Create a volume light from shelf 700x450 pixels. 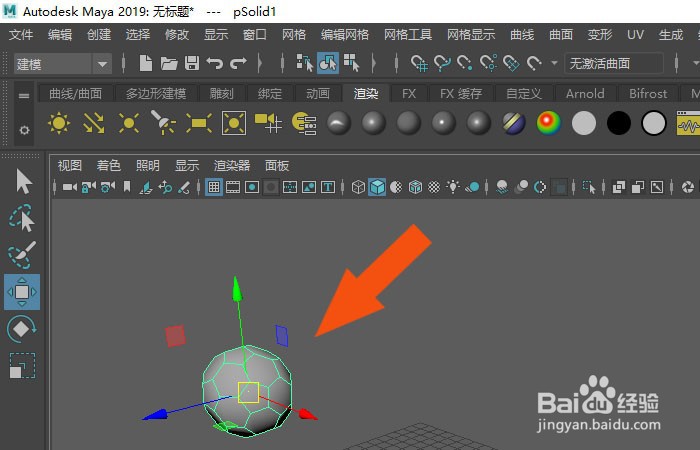(234, 123)
